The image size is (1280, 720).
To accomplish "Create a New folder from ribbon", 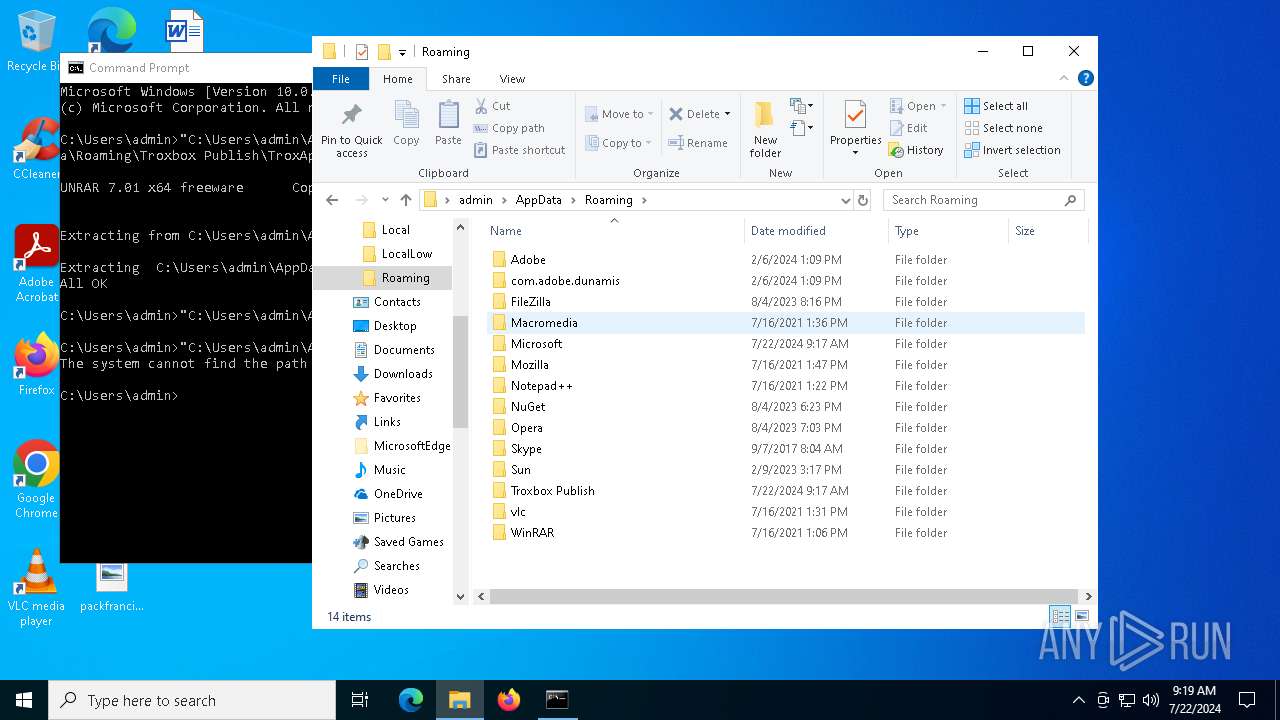I will (x=765, y=129).
